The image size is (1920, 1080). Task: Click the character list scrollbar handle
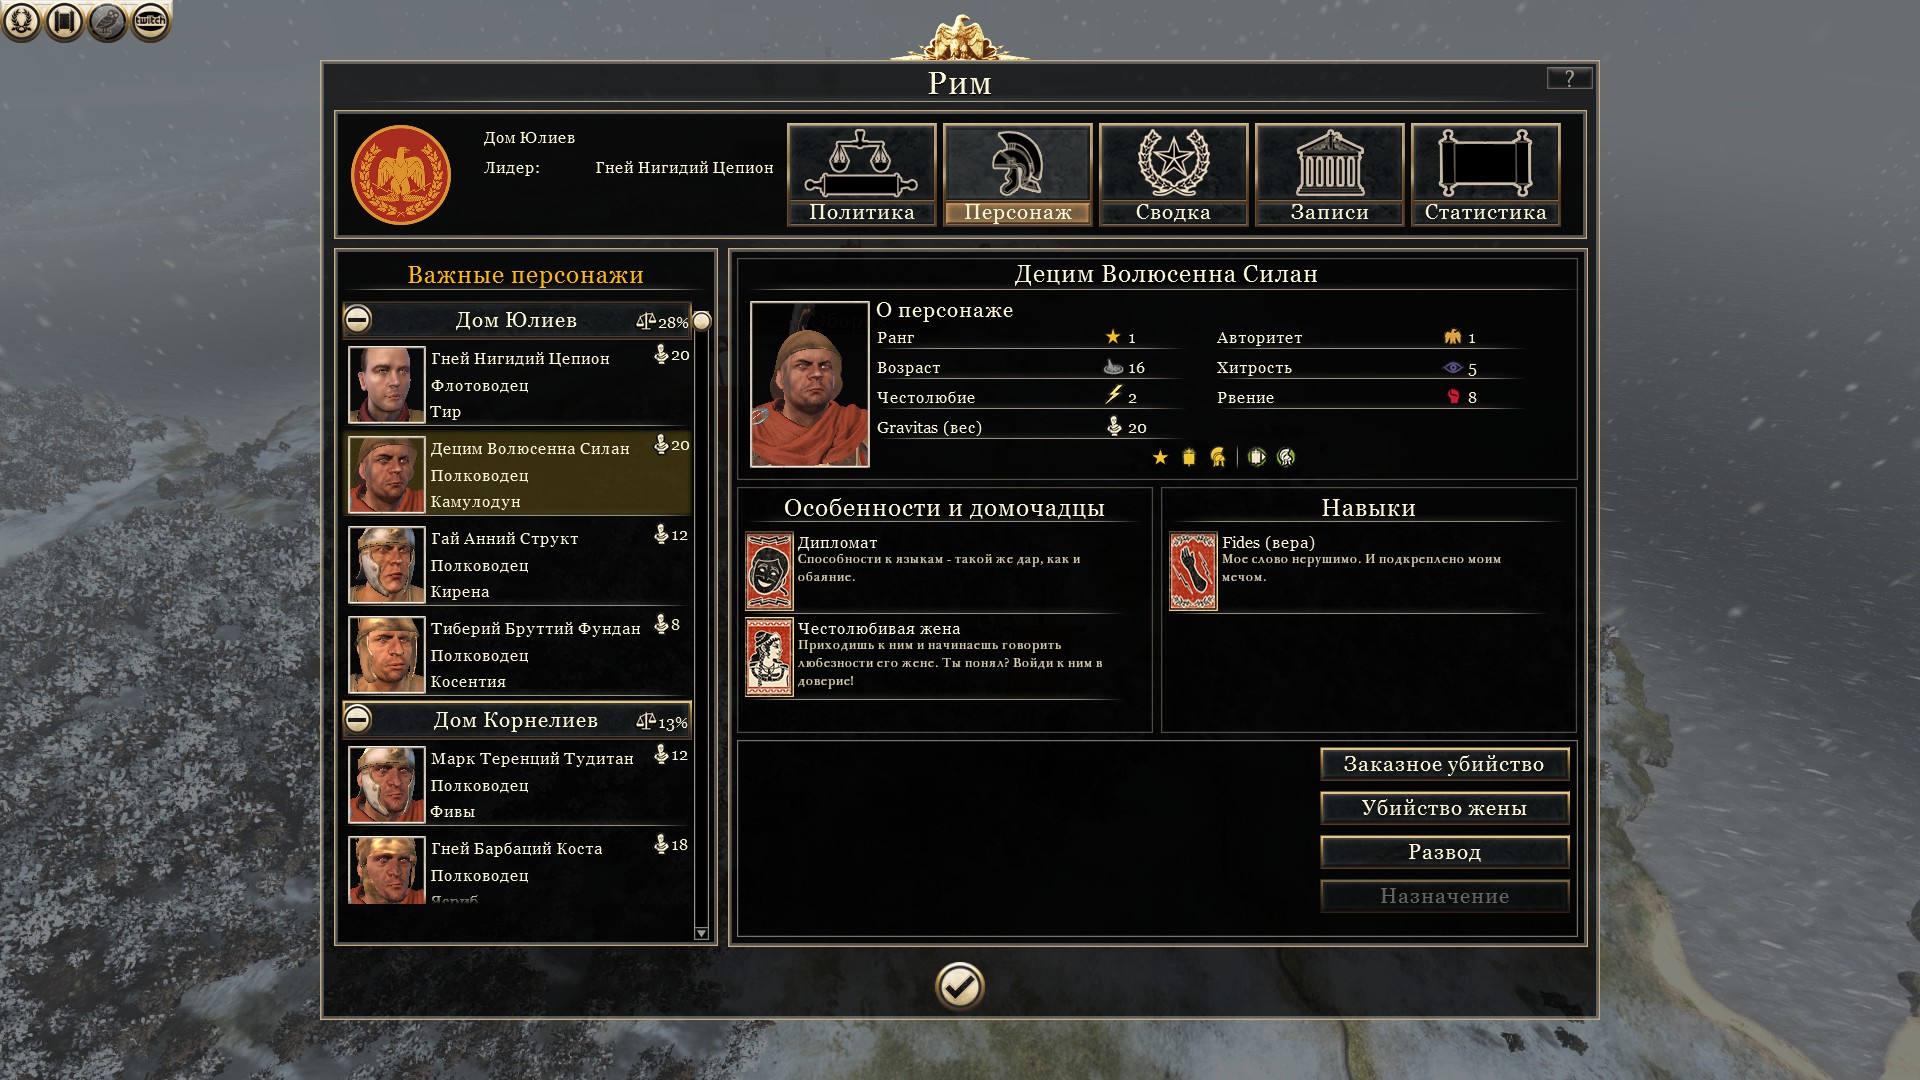(x=702, y=321)
